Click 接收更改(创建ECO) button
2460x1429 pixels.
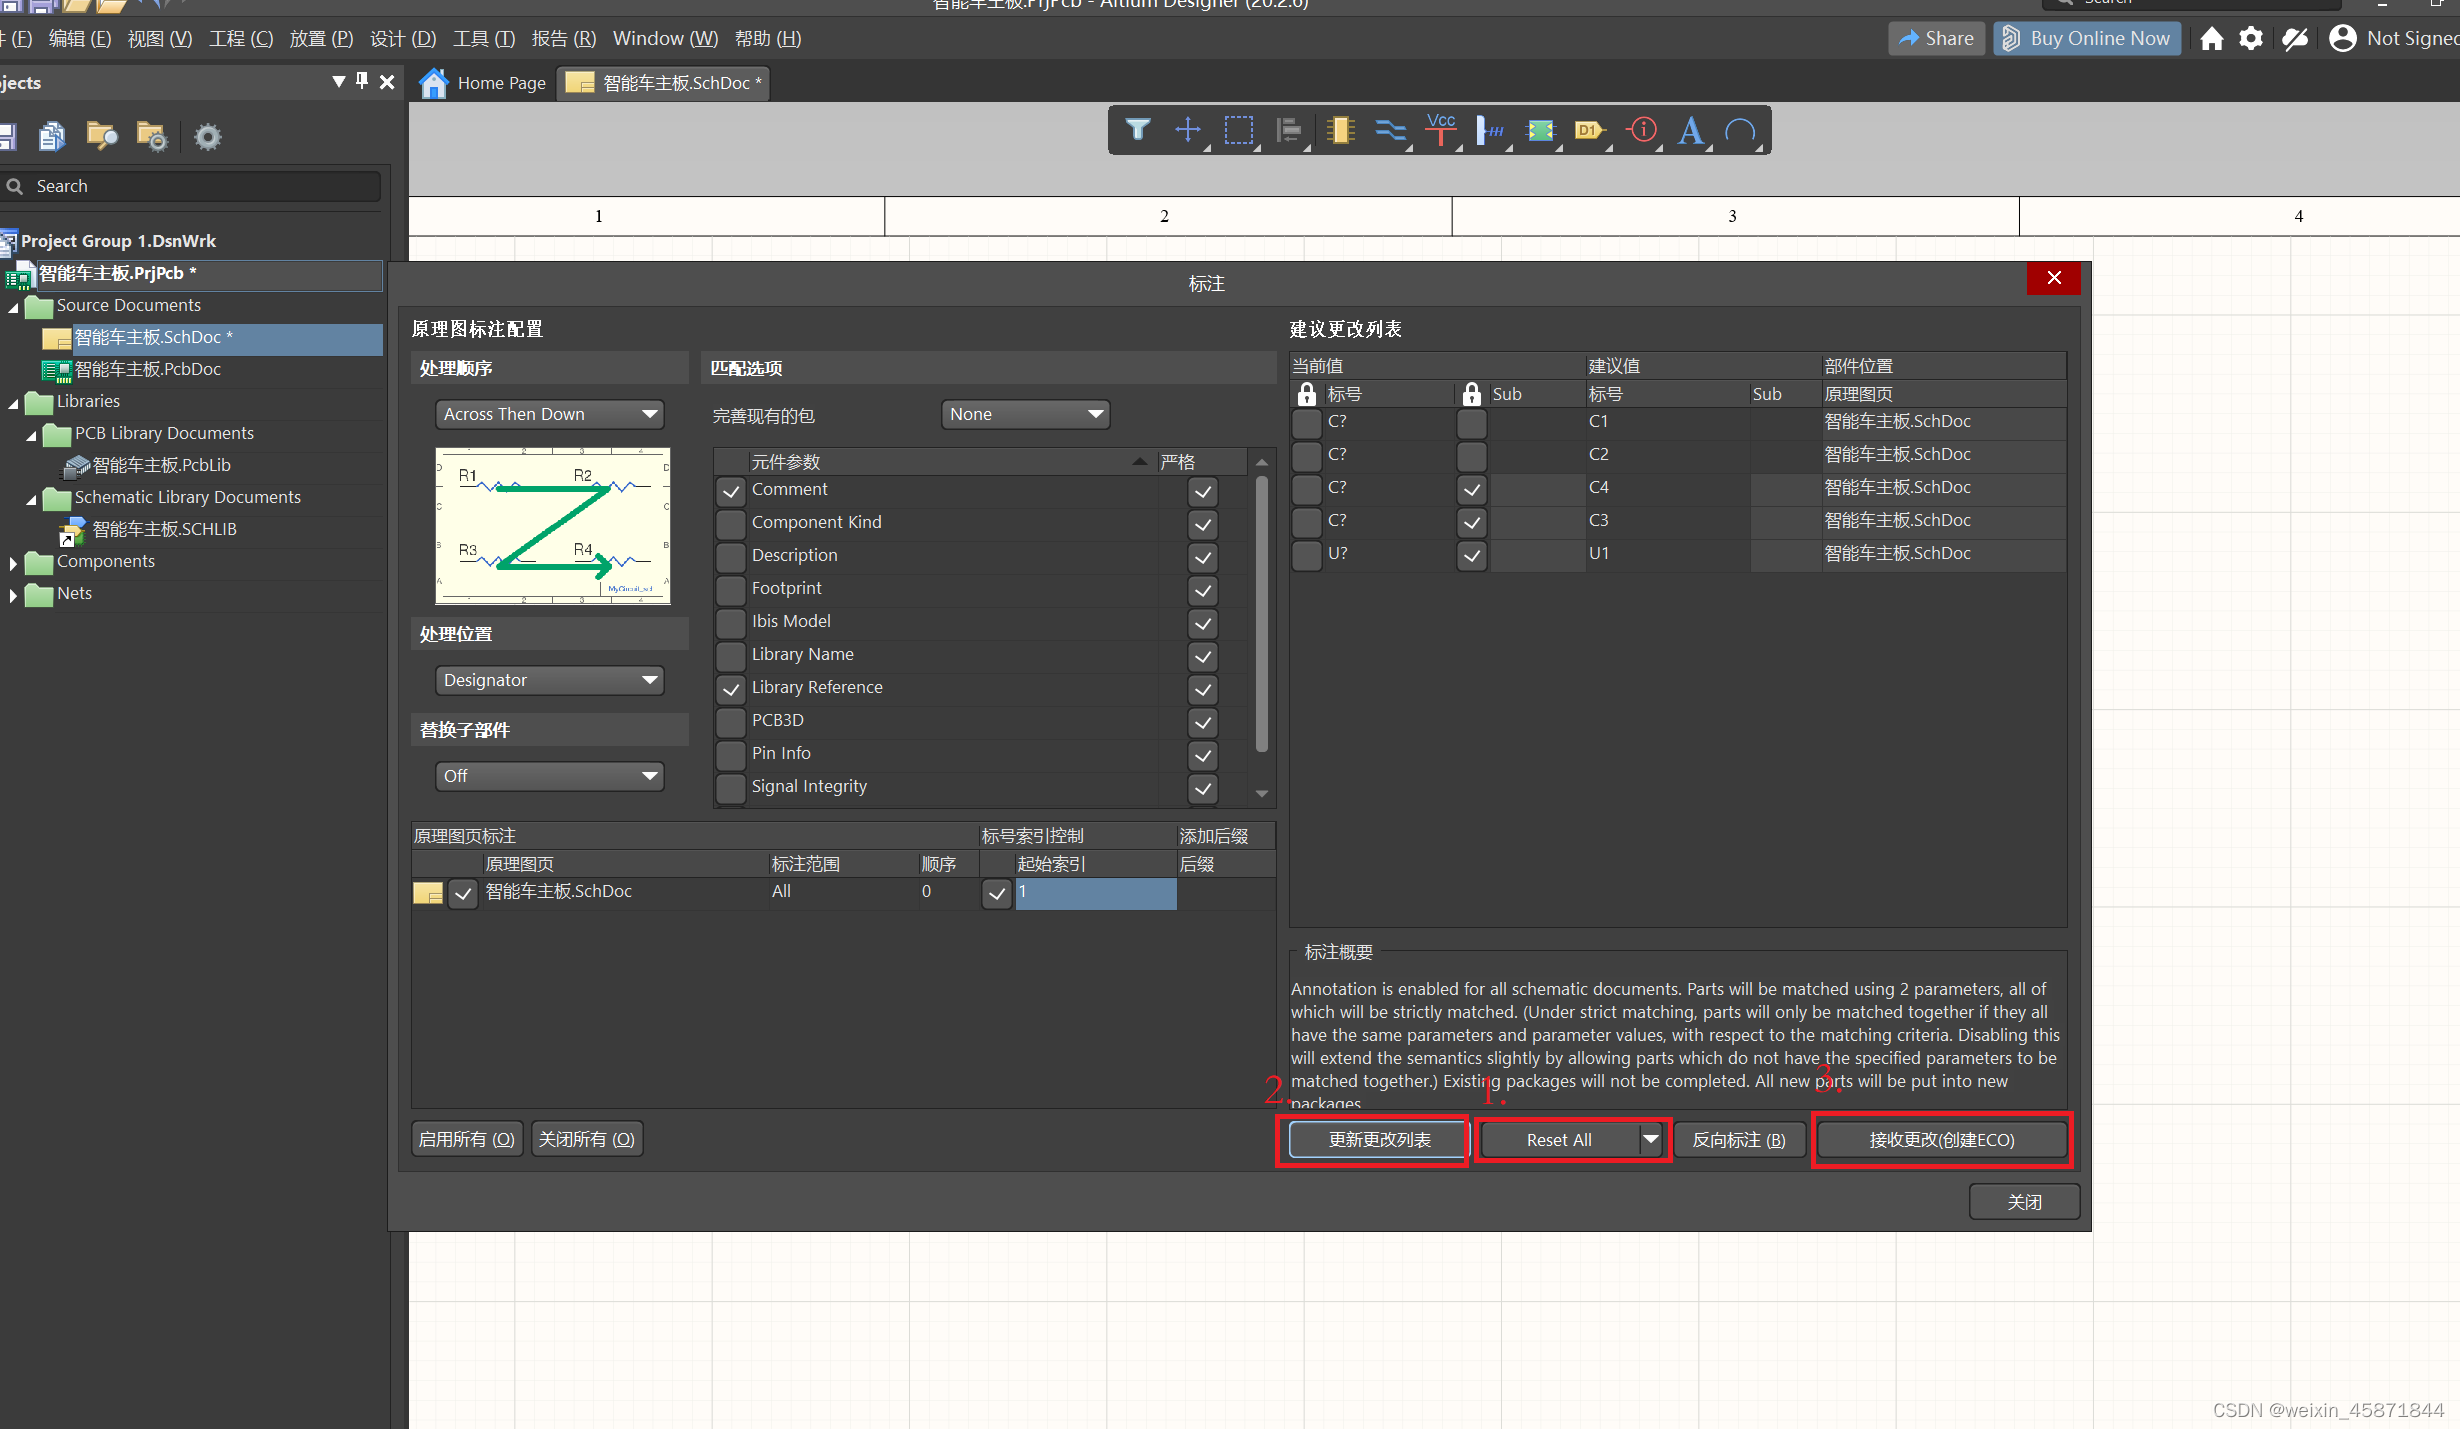tap(1943, 1138)
